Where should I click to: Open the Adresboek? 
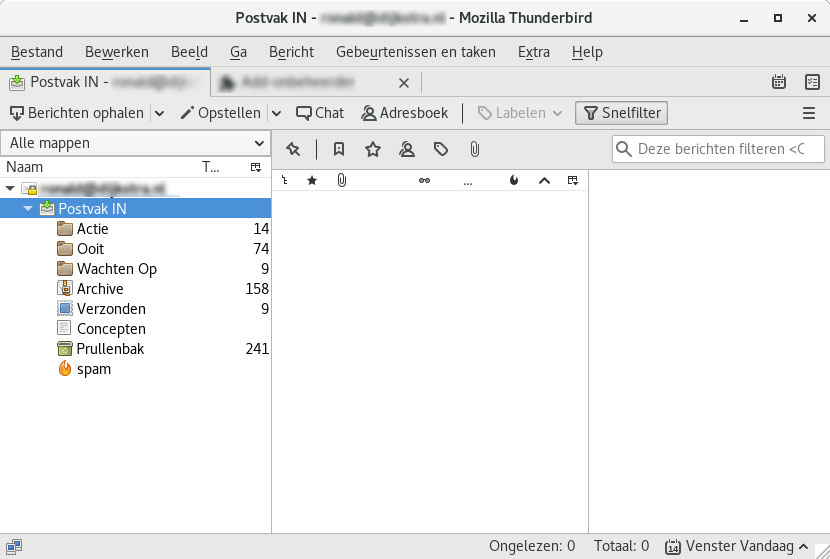(x=404, y=113)
